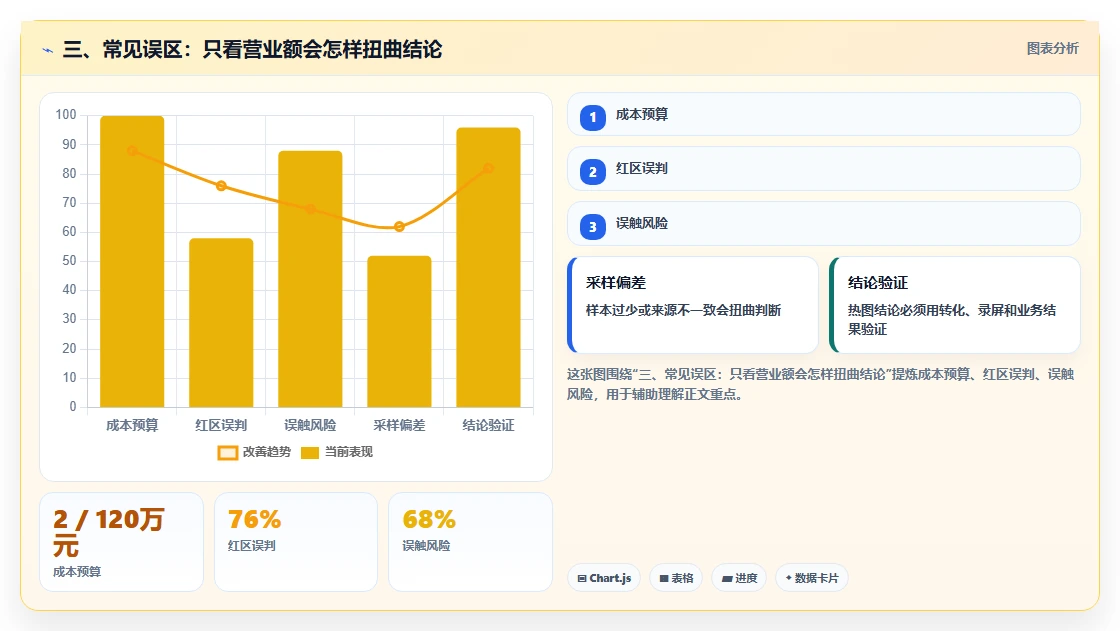Select the 误触风险 list item
The image size is (1120, 631).
click(824, 224)
